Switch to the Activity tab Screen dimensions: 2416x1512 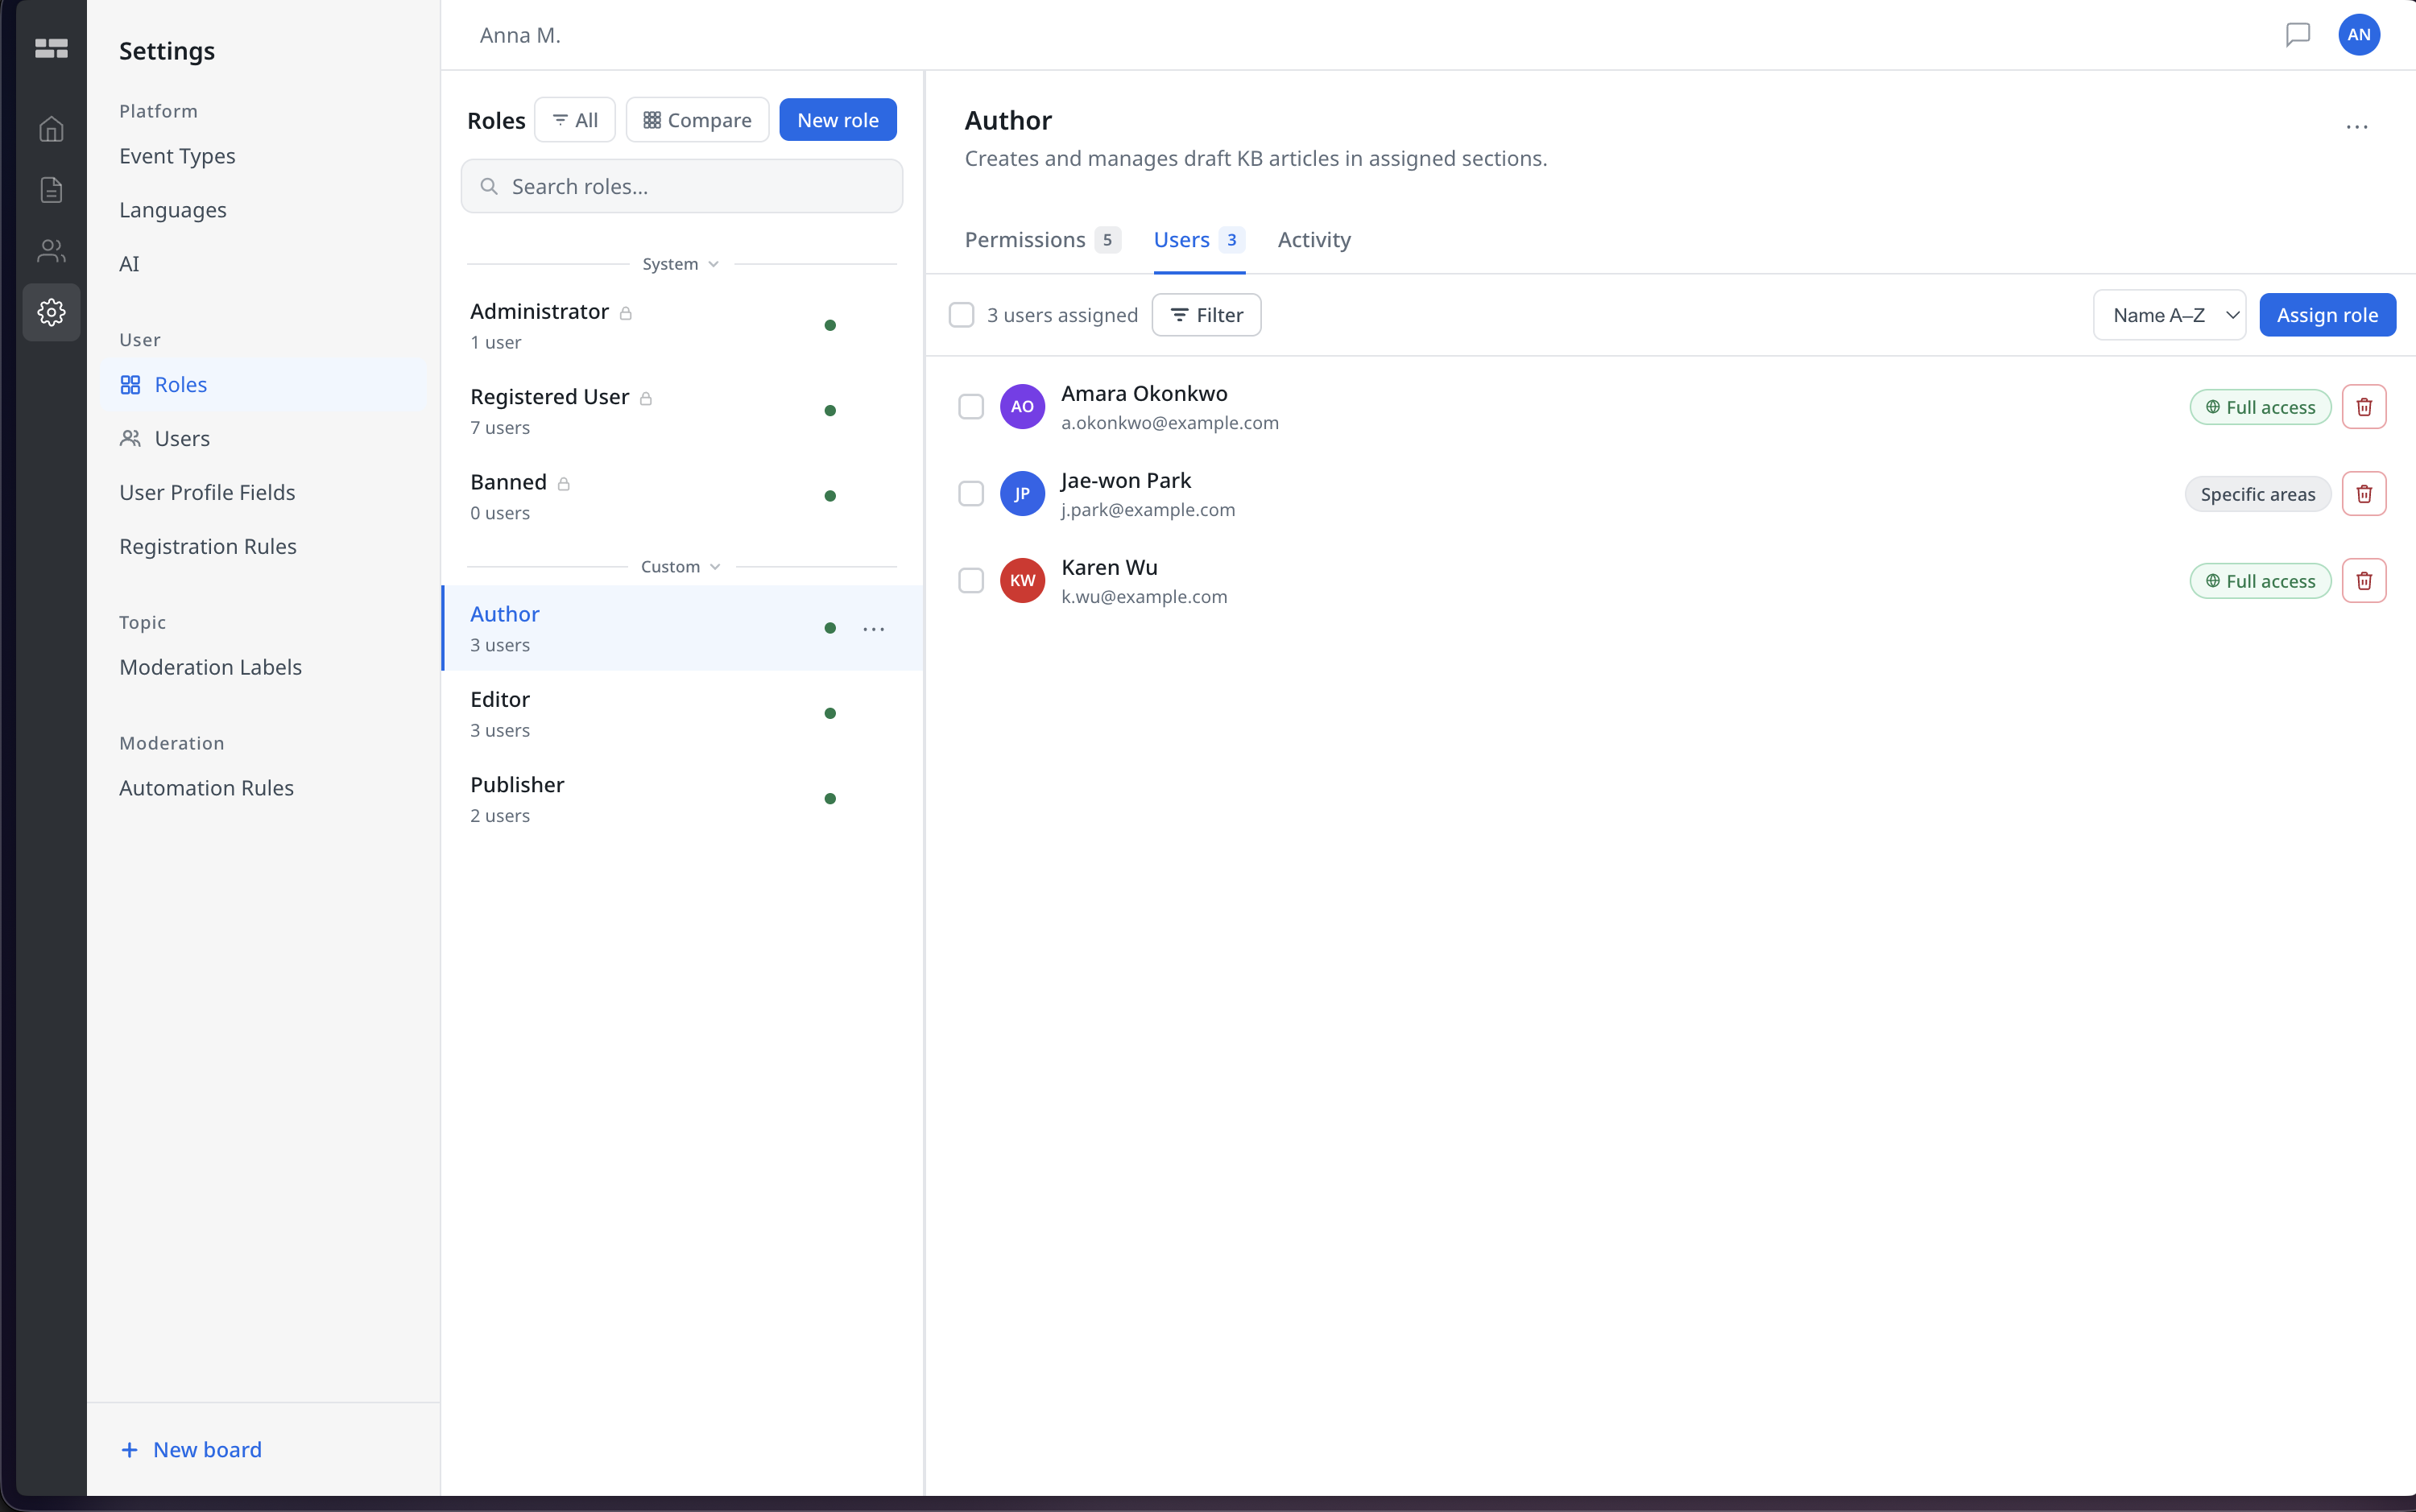pyautogui.click(x=1314, y=240)
